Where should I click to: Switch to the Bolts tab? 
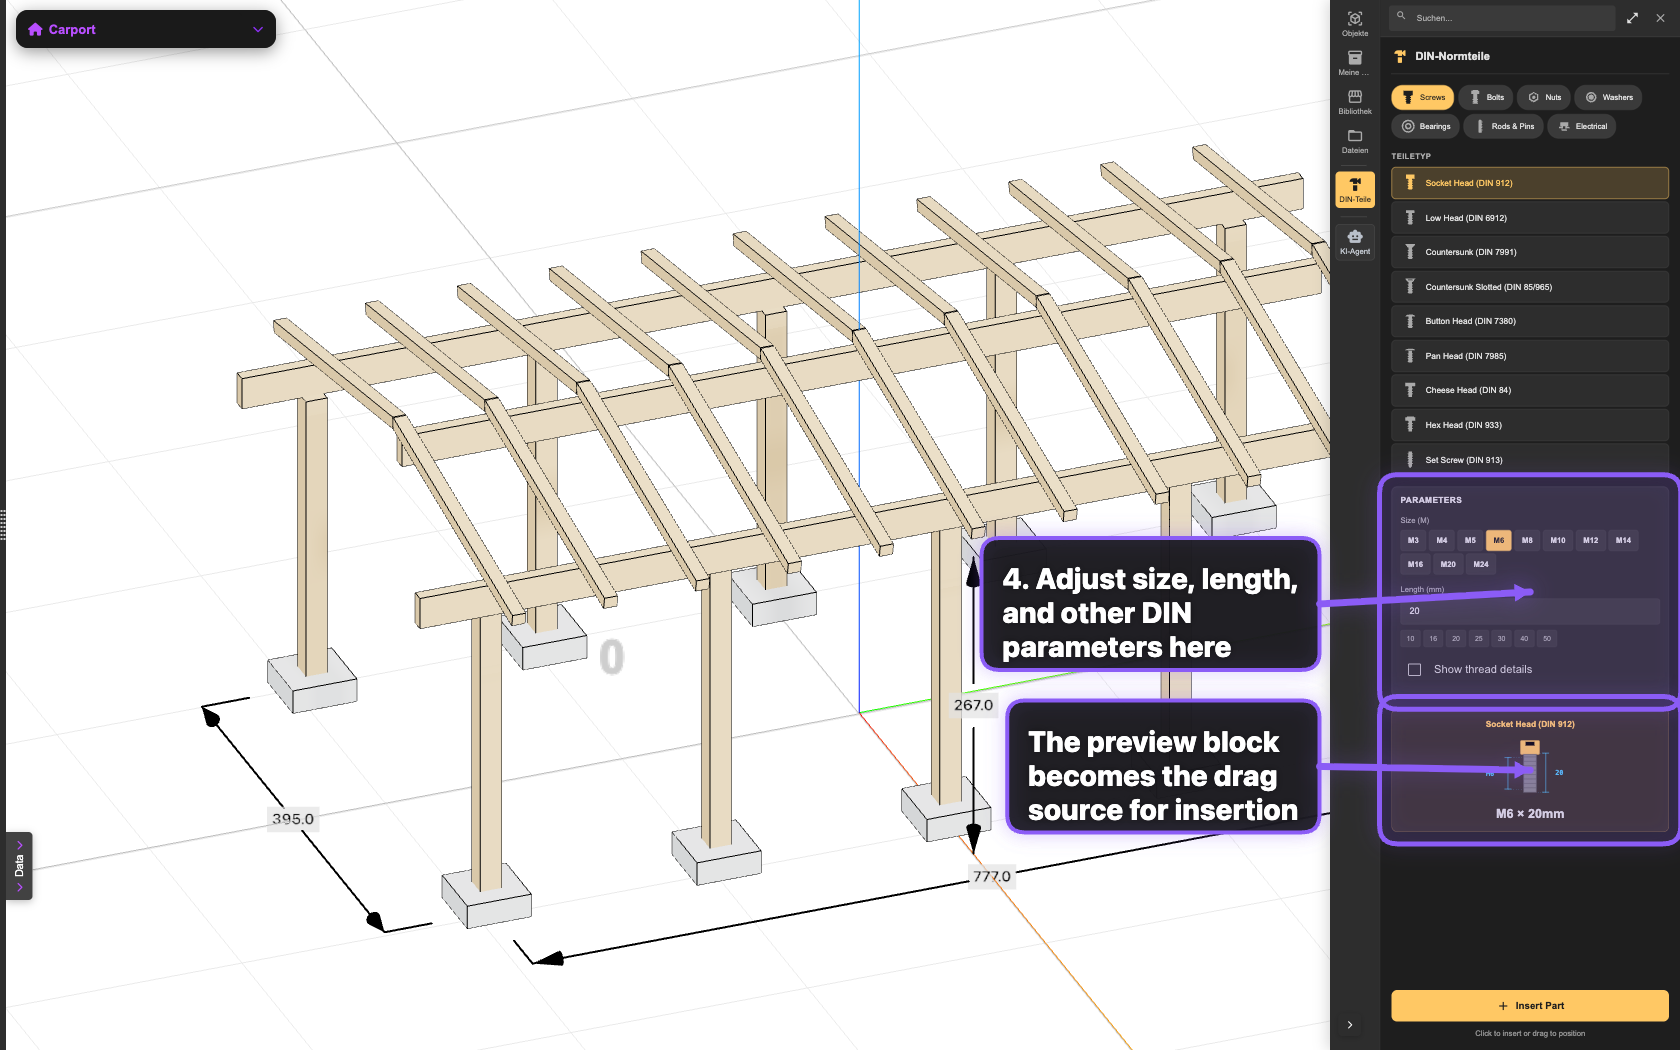tap(1486, 97)
